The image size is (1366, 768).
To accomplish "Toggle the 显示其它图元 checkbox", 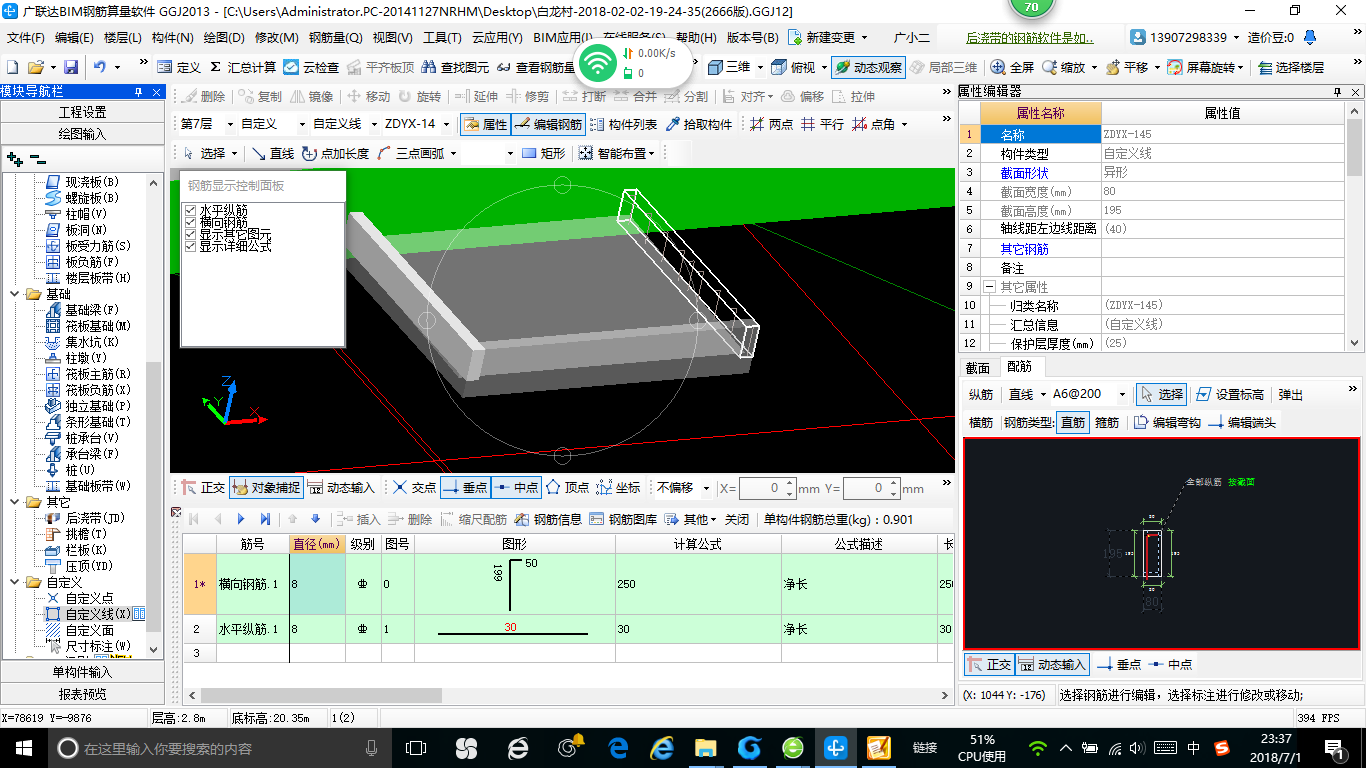I will (191, 234).
